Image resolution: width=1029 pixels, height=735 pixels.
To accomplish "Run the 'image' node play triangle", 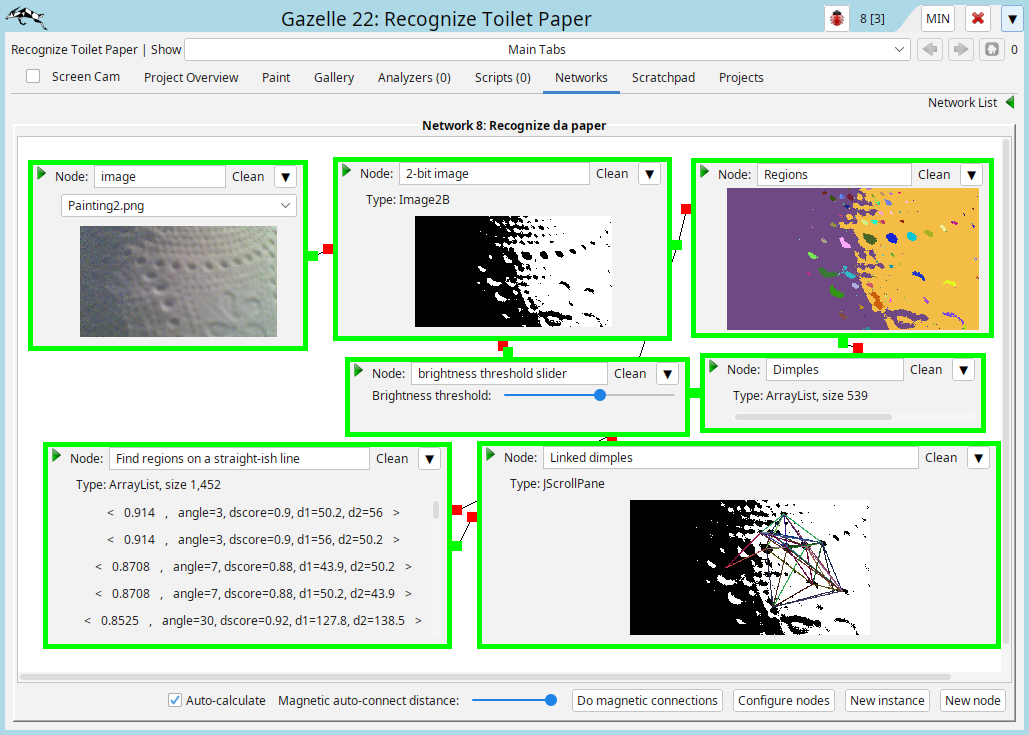I will pyautogui.click(x=42, y=174).
